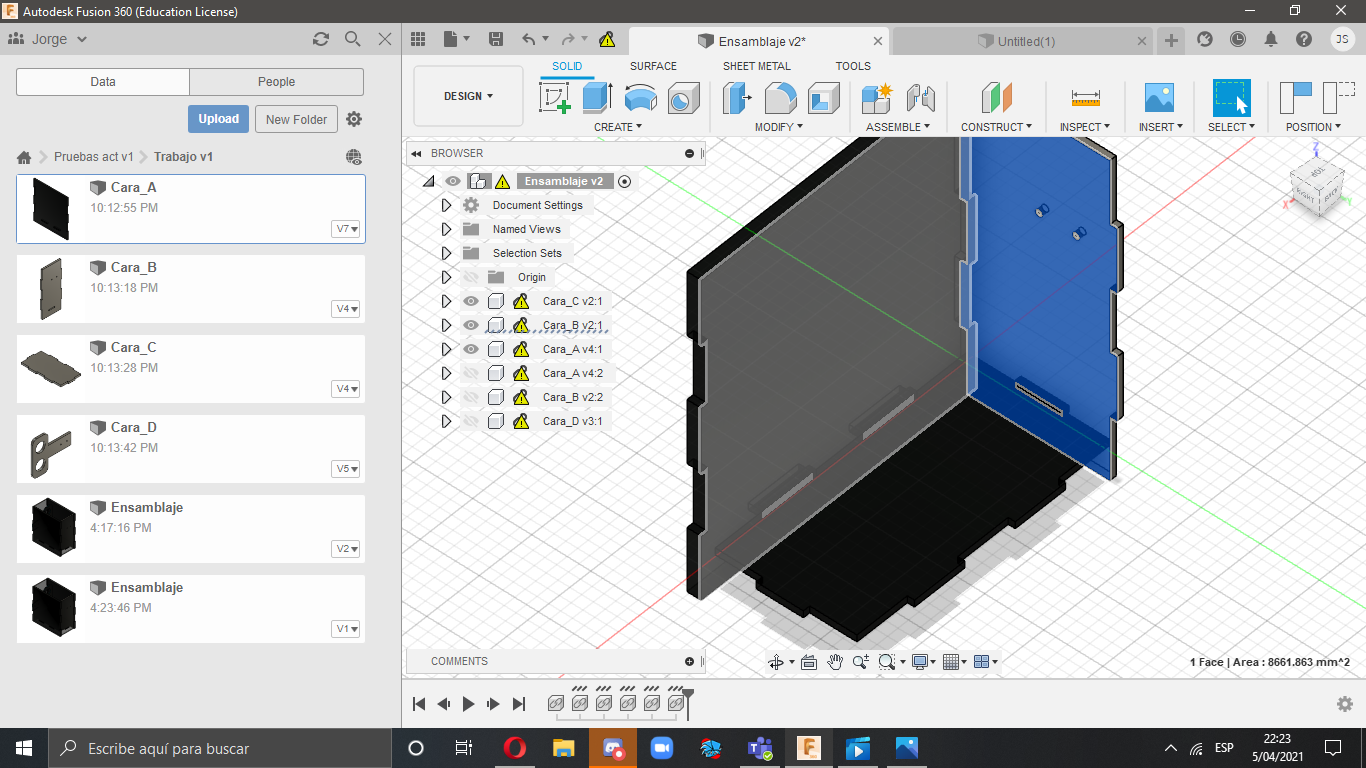This screenshot has height=768, width=1366.
Task: Select the Extrude tool icon
Action: point(597,98)
